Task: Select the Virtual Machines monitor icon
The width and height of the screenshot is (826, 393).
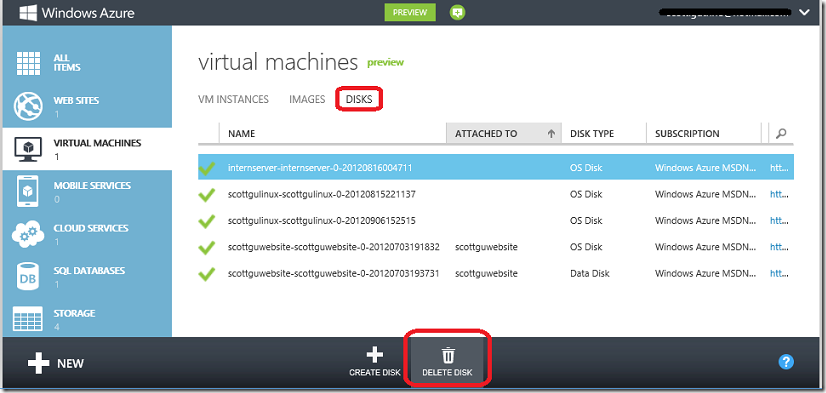Action: pyautogui.click(x=29, y=149)
